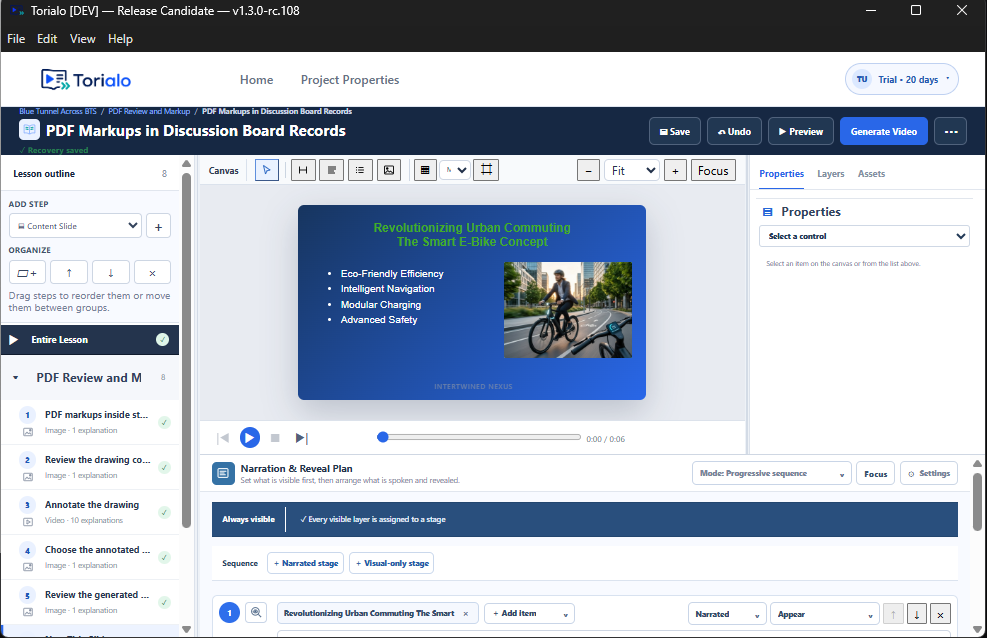Open the Select a control dropdown
Viewport: 987px width, 638px height.
864,236
